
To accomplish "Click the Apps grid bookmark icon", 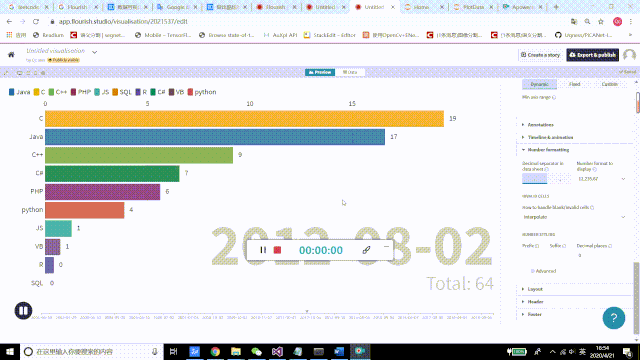I will point(9,35).
